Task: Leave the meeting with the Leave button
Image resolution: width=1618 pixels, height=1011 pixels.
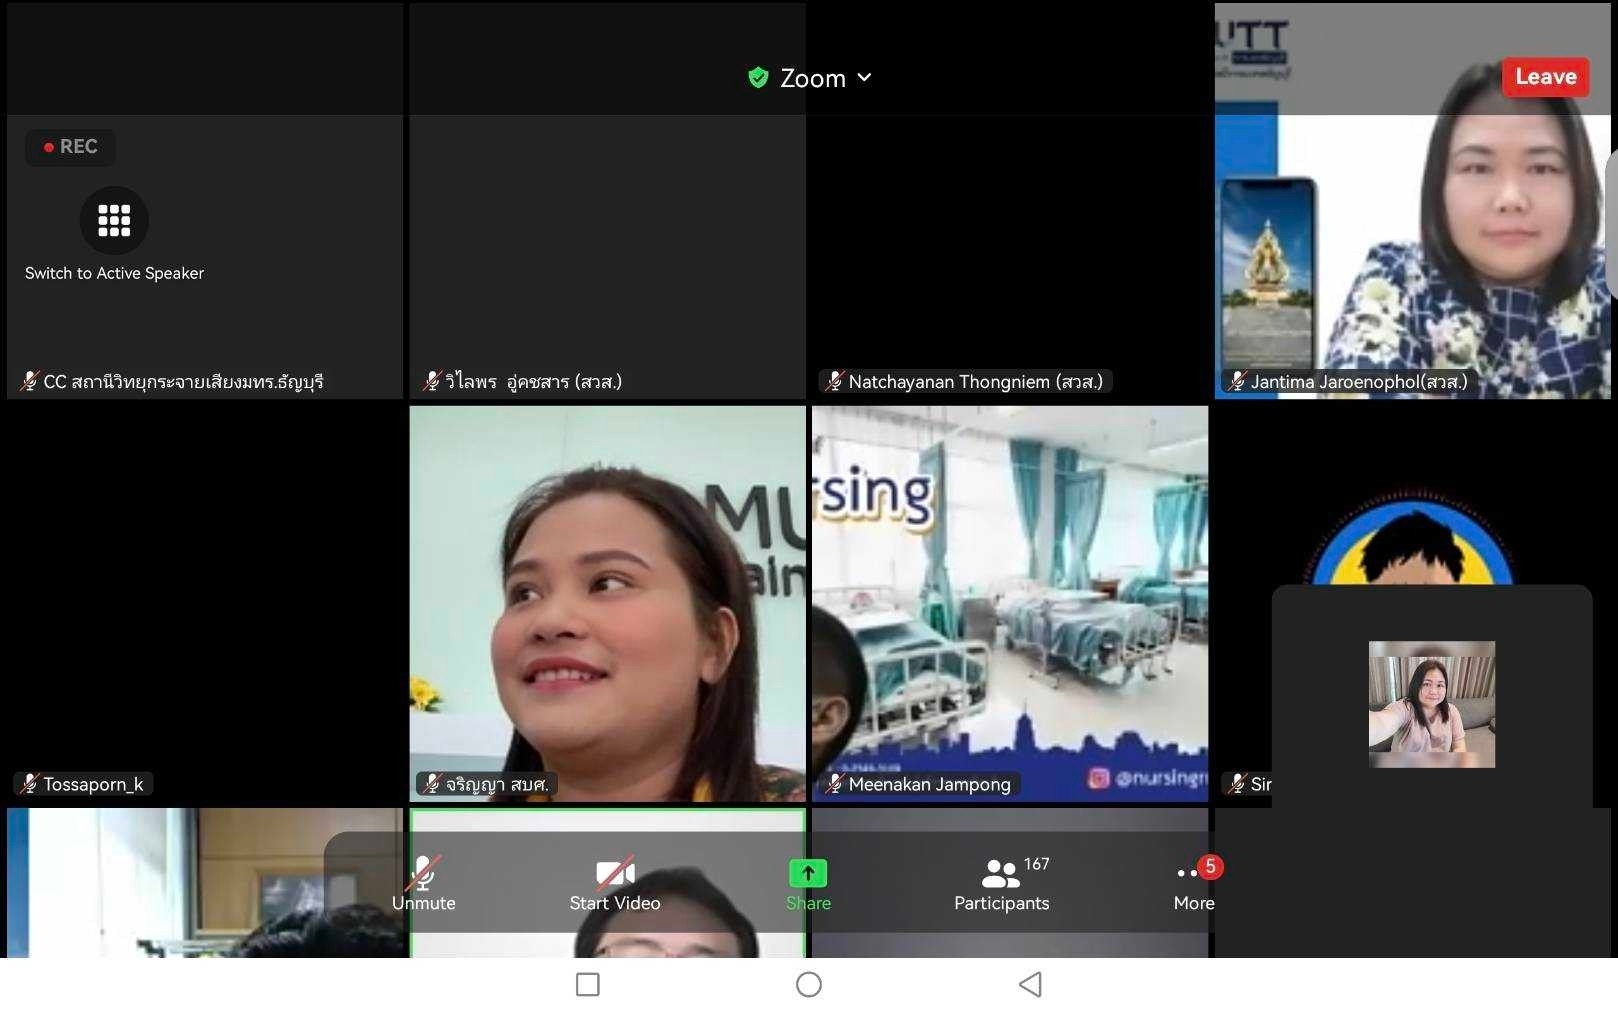Action: pos(1545,77)
